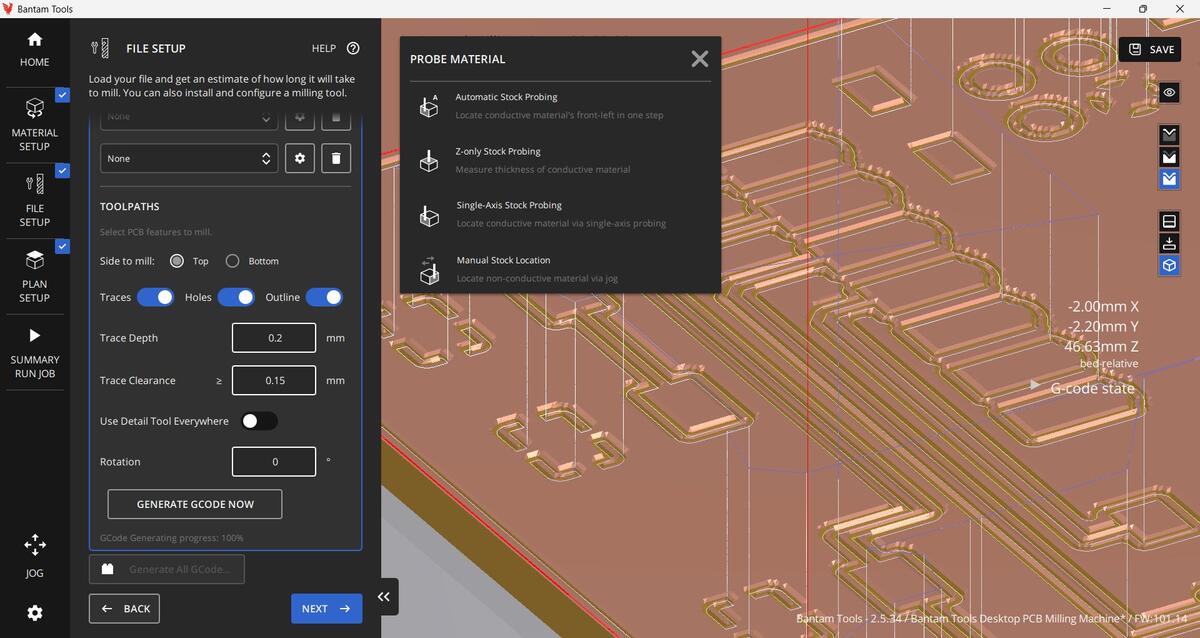The height and width of the screenshot is (638, 1200).
Task: Select the blue highlighted material preview mode icon
Action: pyautogui.click(x=1169, y=179)
